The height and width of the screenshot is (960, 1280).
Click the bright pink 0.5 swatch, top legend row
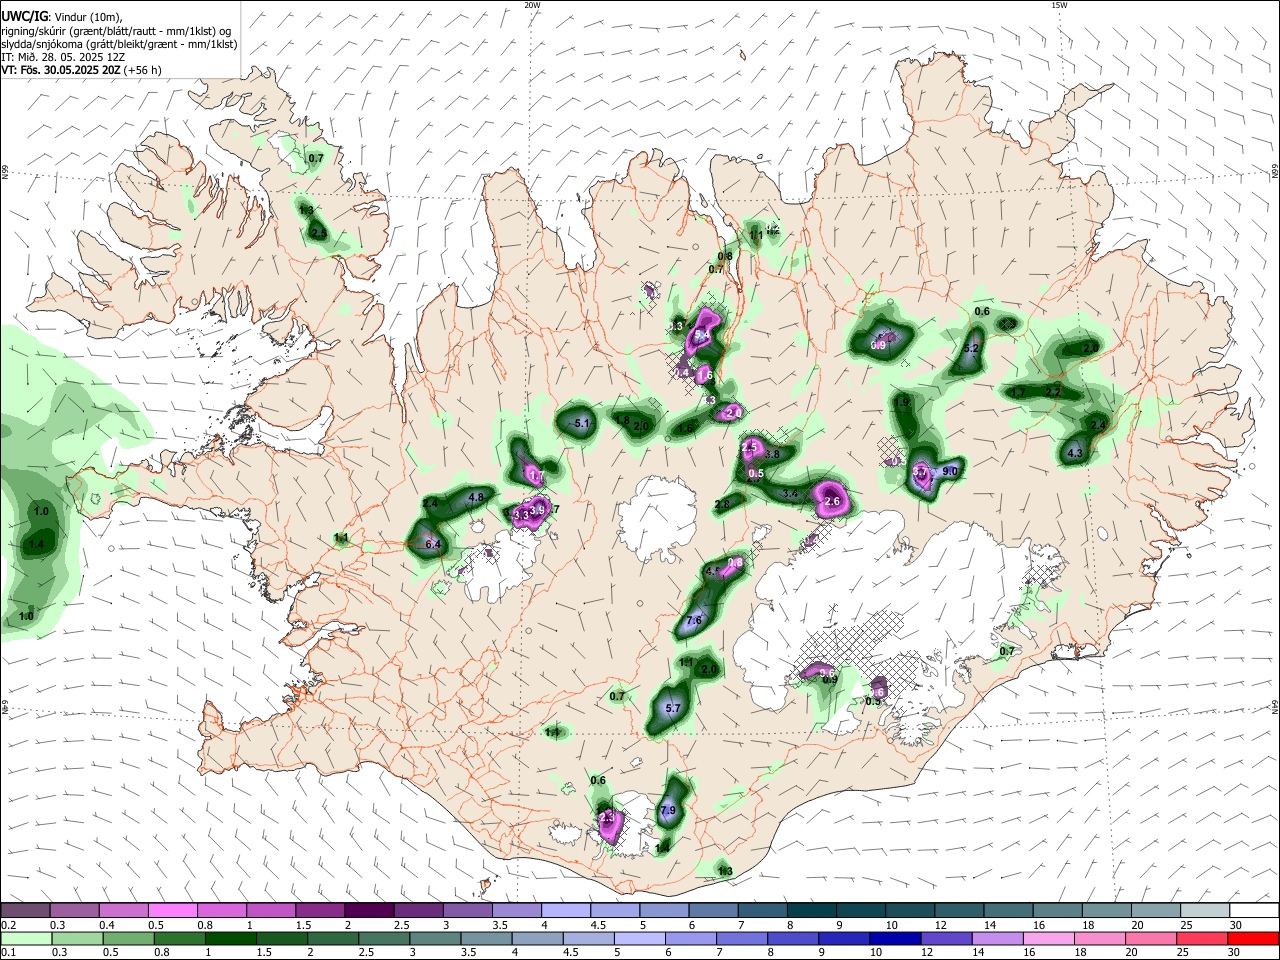click(172, 910)
